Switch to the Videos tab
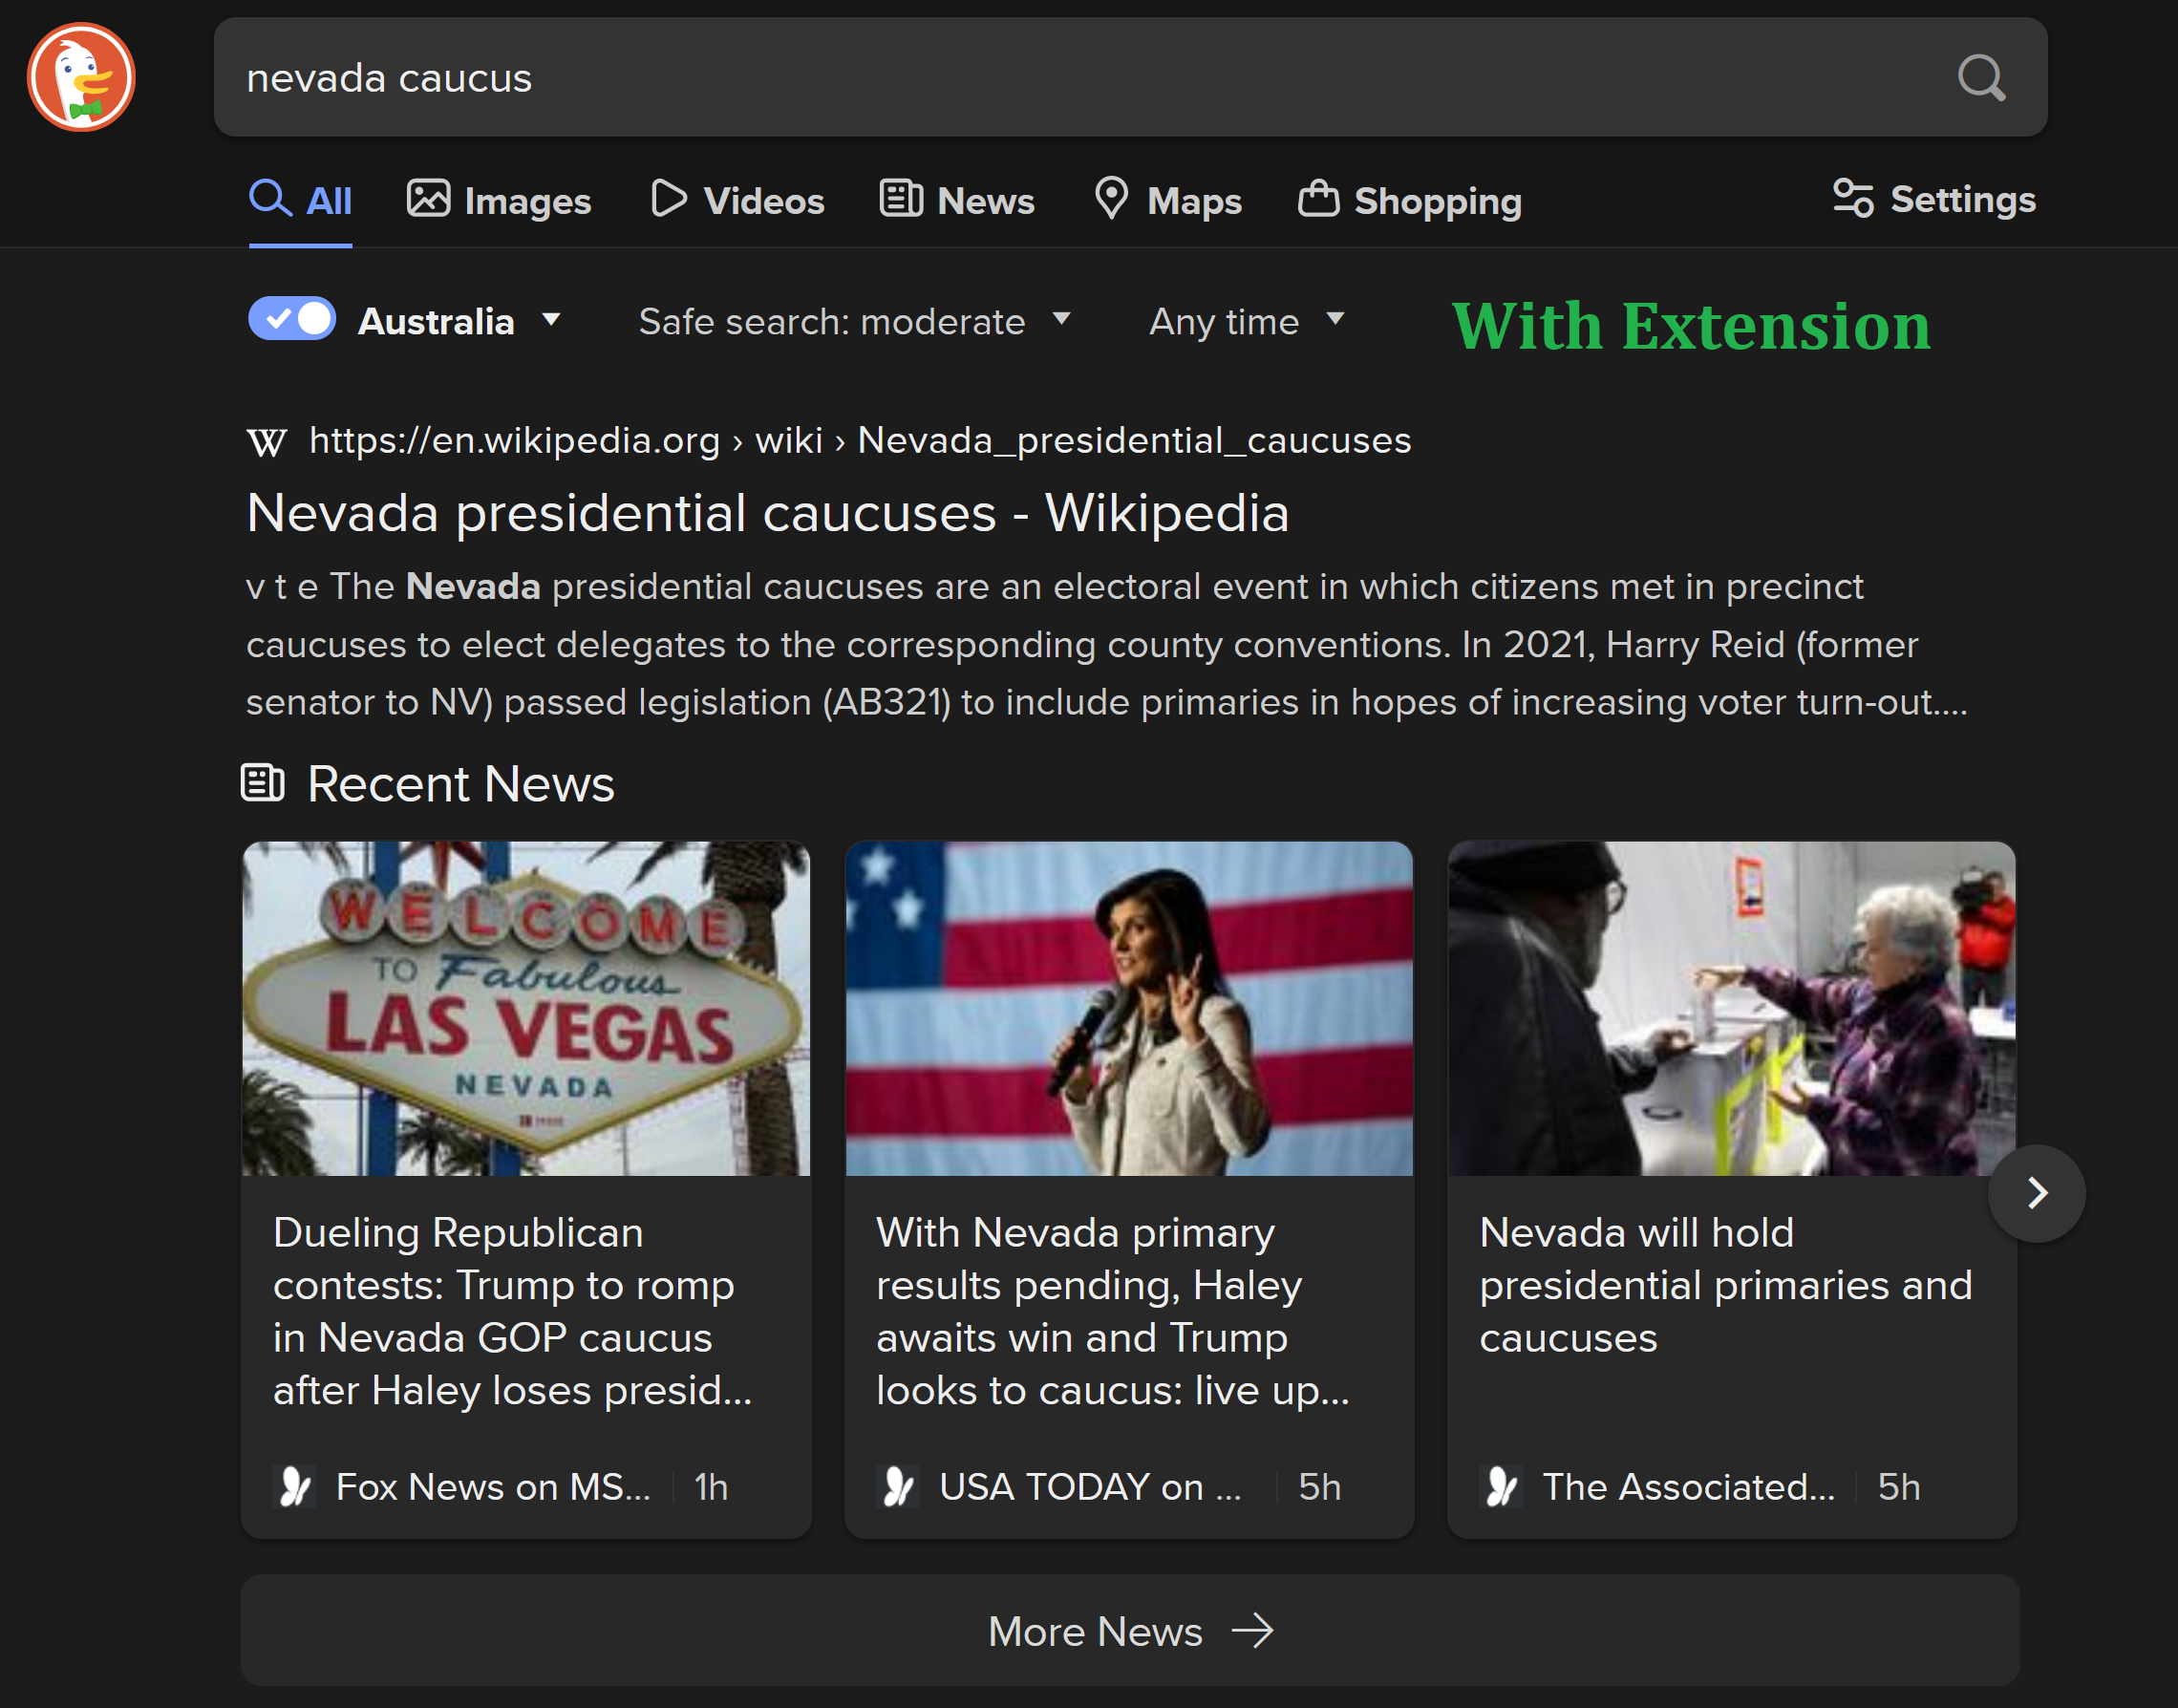 click(x=737, y=201)
